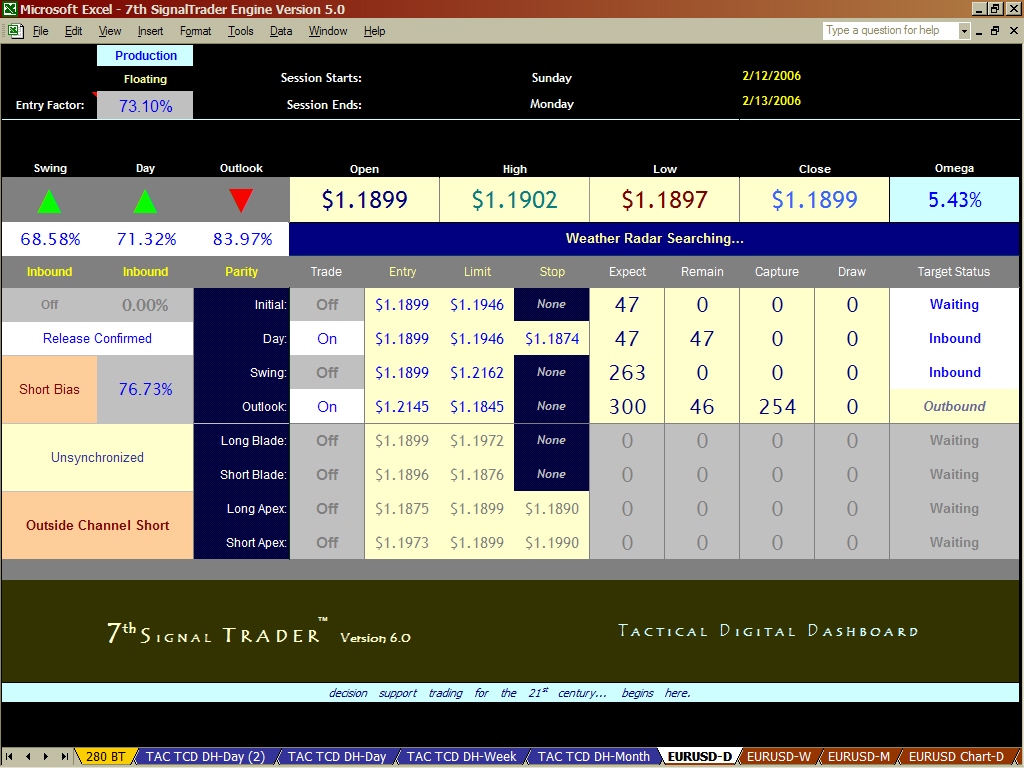Switch to the EURUSD-W sheet tab
Viewport: 1024px width, 768px height.
tap(778, 757)
